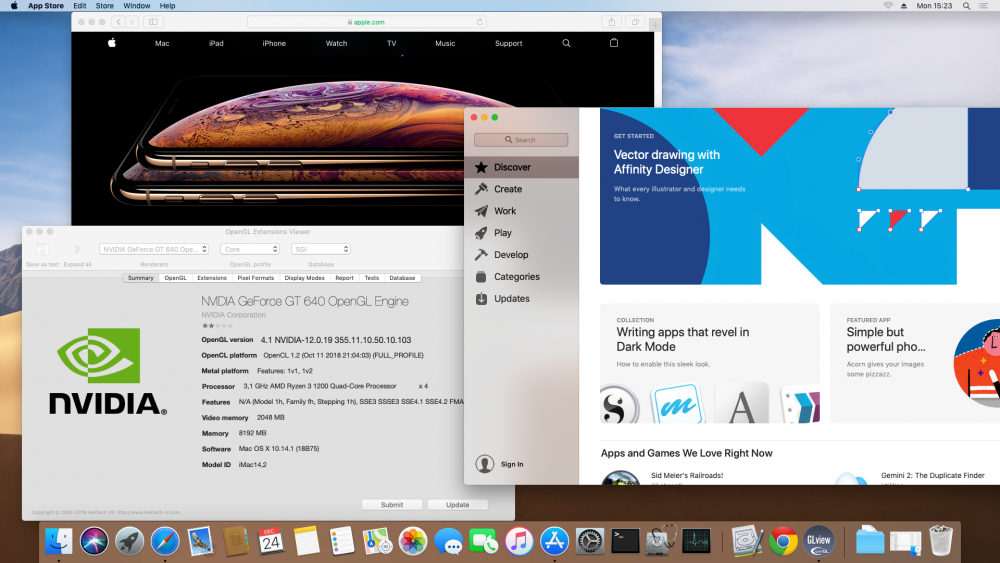Open Activity Monitor from the Dock
The image size is (1000, 563).
(x=696, y=542)
